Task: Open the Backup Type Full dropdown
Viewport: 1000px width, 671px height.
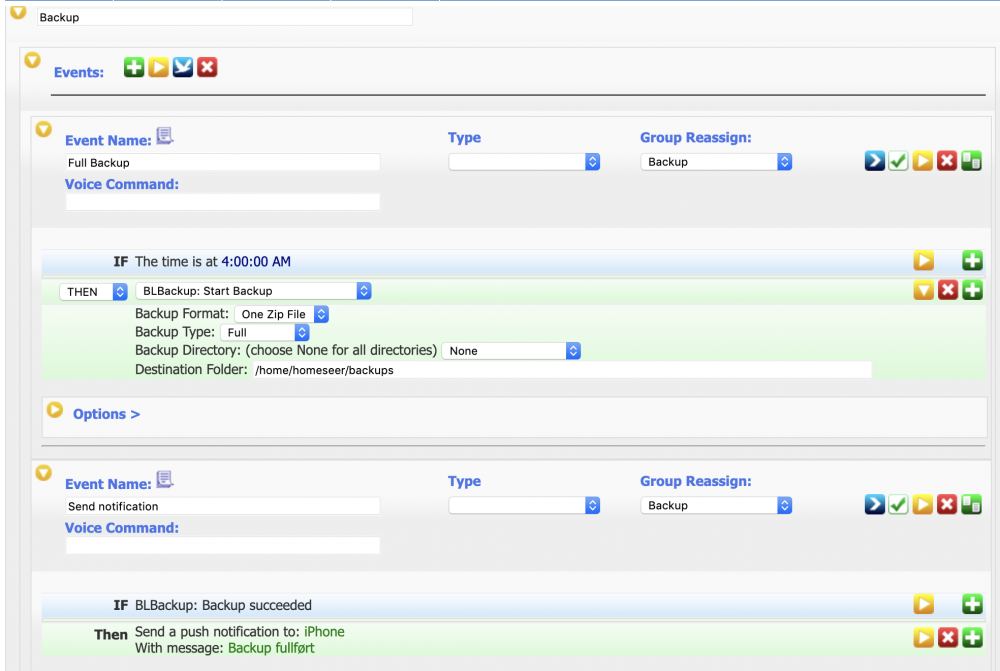Action: tap(265, 332)
